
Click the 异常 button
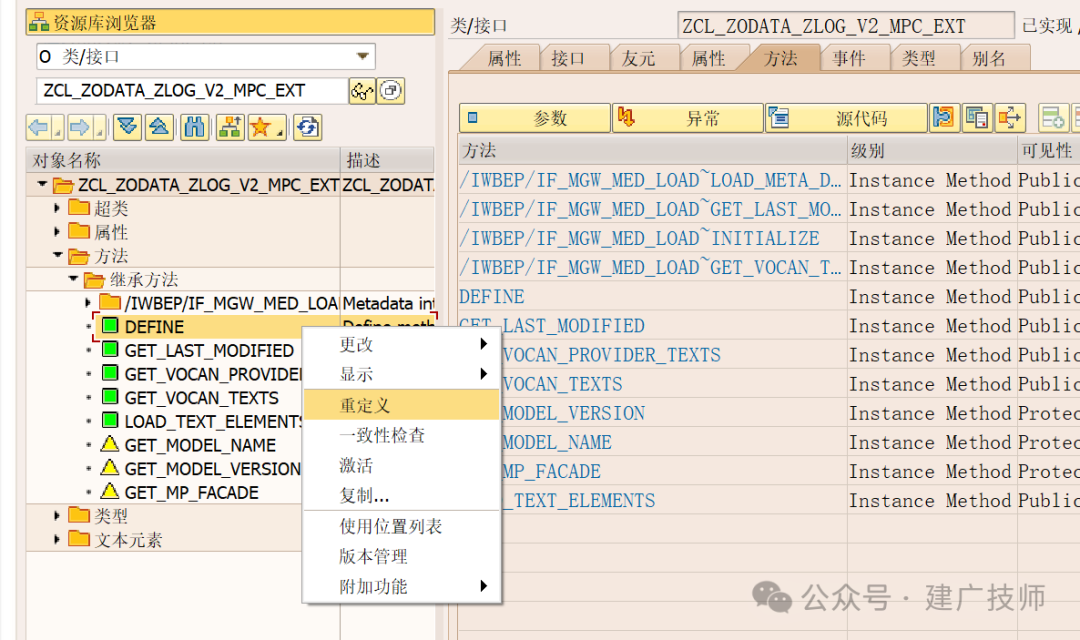(x=688, y=118)
